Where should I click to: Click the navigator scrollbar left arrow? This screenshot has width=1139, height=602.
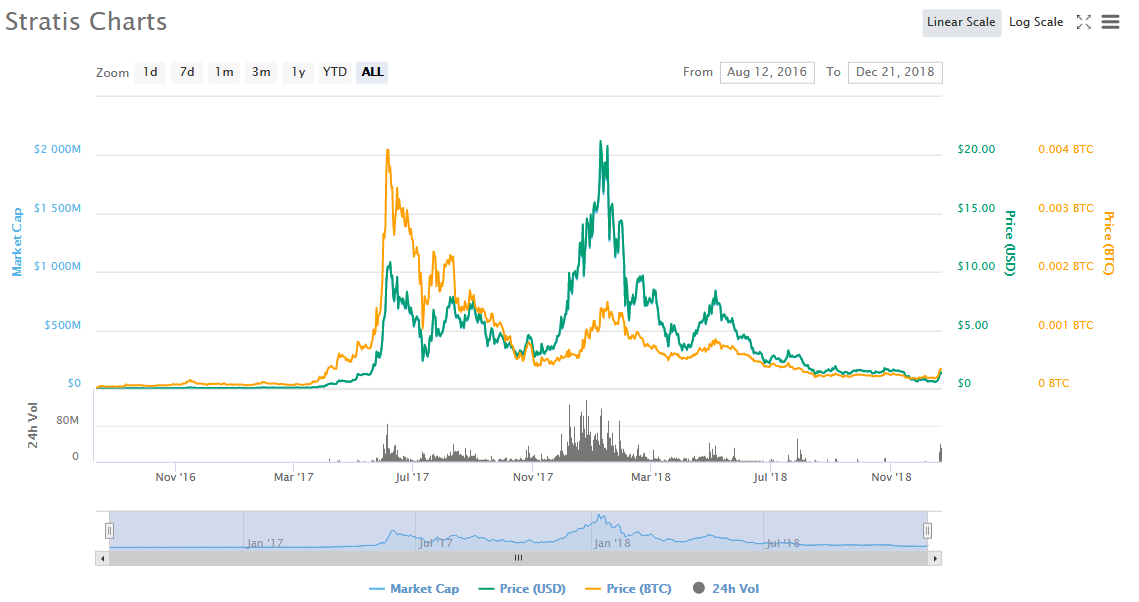pos(102,558)
